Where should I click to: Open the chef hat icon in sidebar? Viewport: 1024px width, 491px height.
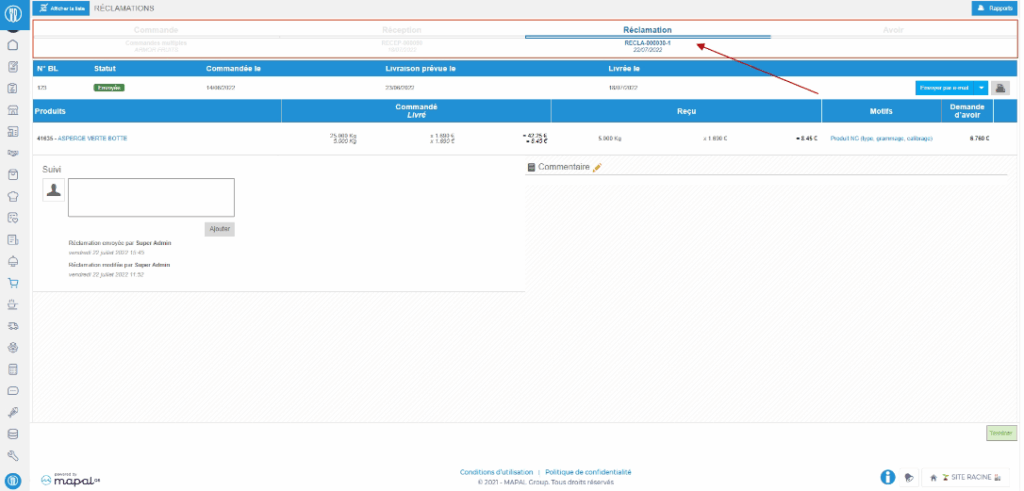[13, 196]
